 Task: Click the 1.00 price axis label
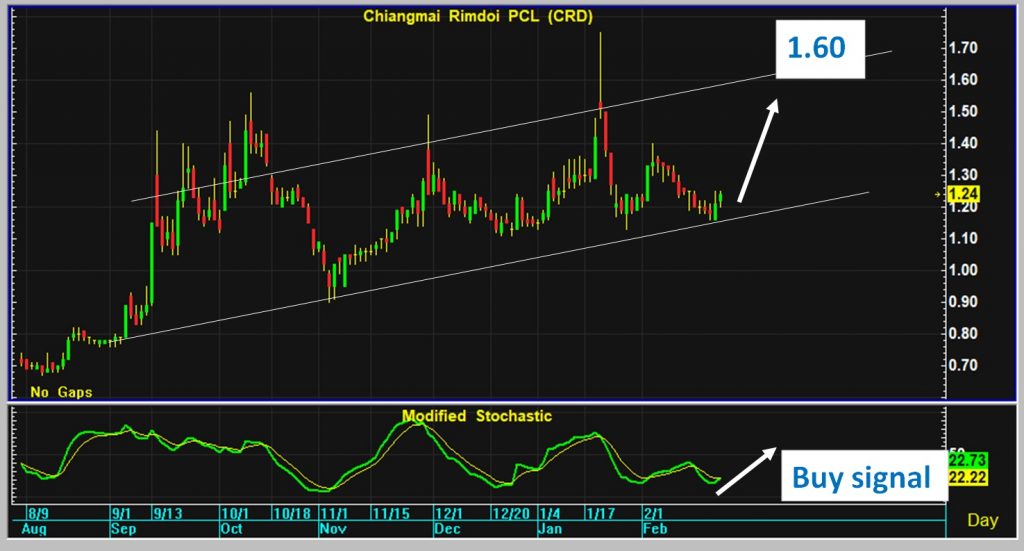pyautogui.click(x=963, y=270)
